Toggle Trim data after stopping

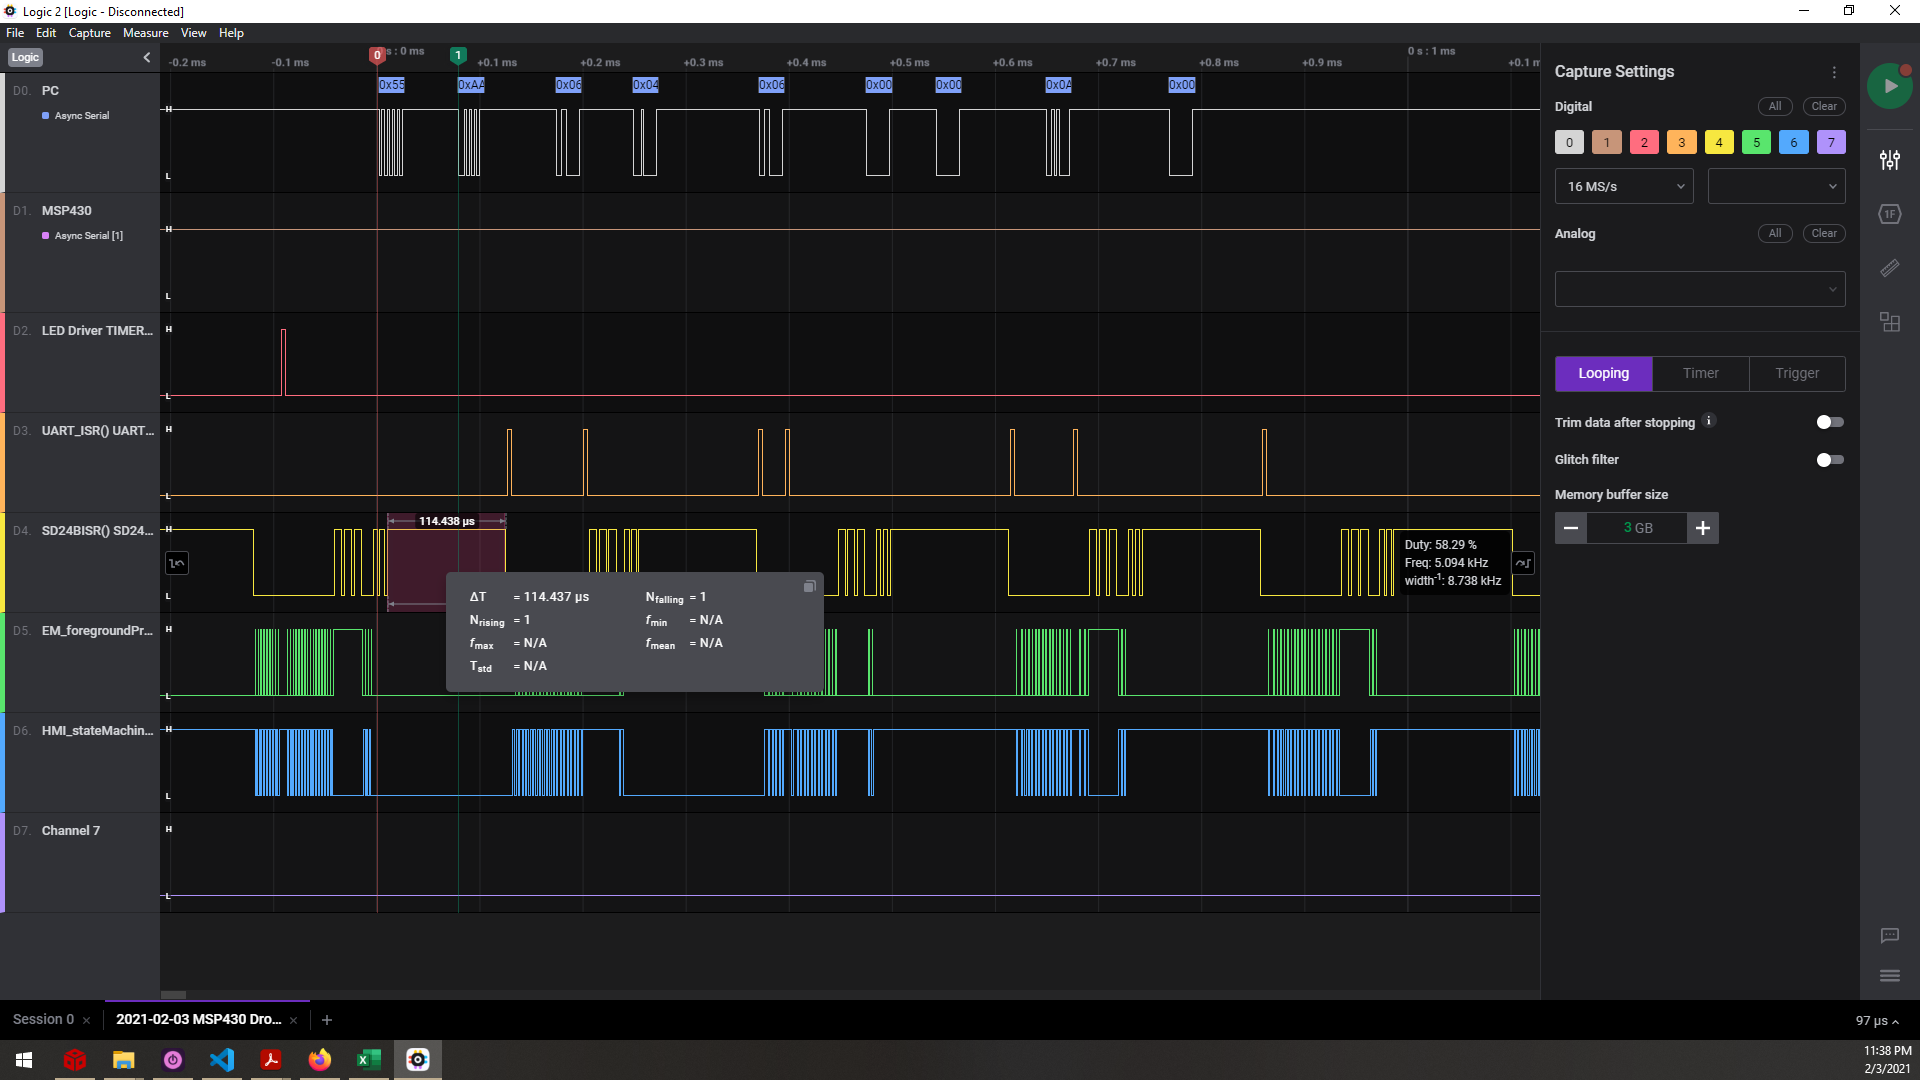[1829, 422]
